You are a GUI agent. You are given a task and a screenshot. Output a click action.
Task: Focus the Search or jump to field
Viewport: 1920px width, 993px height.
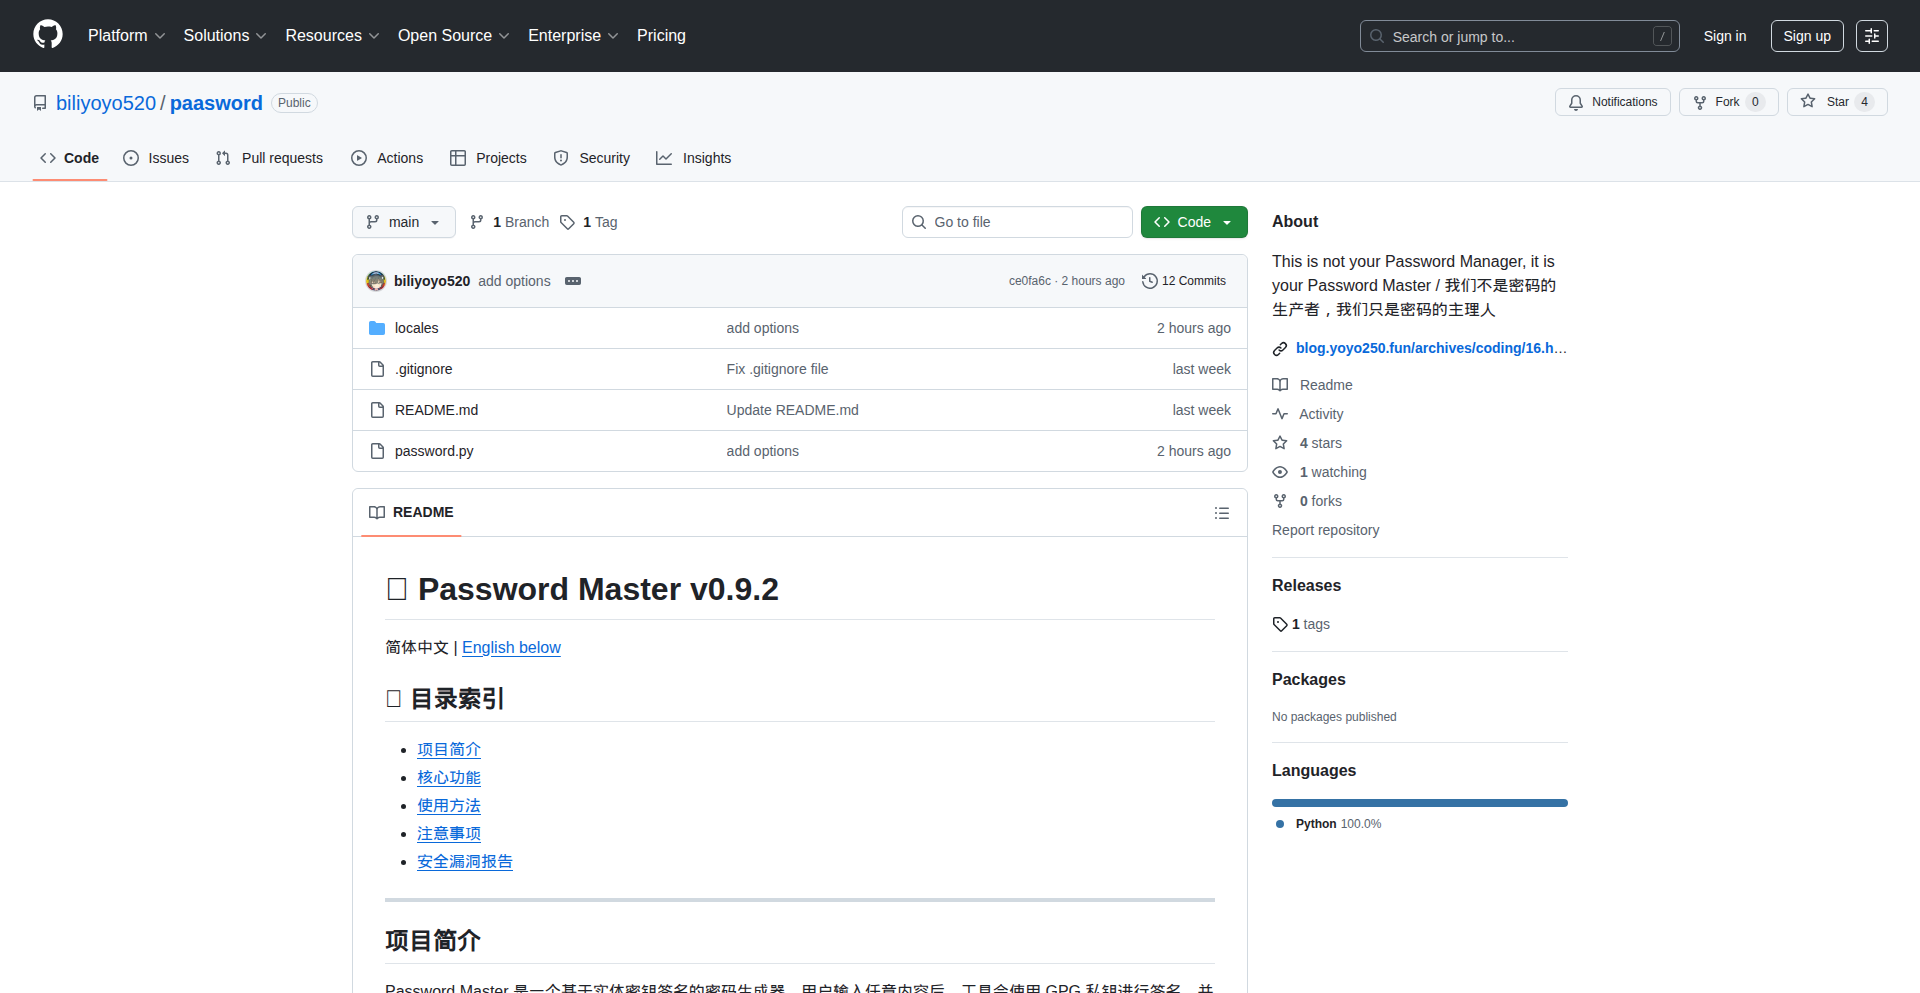pos(1519,36)
